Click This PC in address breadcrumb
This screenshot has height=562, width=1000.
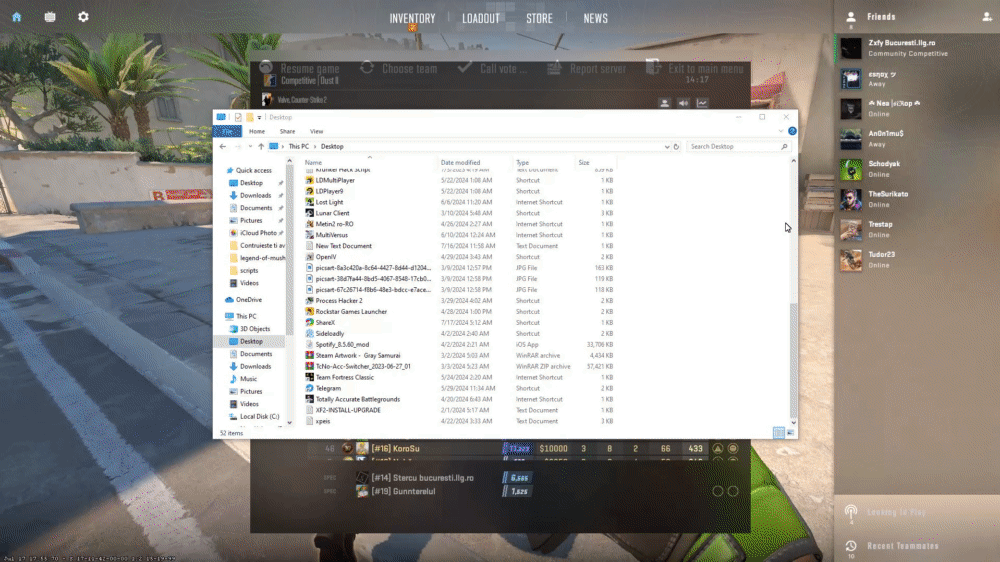point(298,147)
